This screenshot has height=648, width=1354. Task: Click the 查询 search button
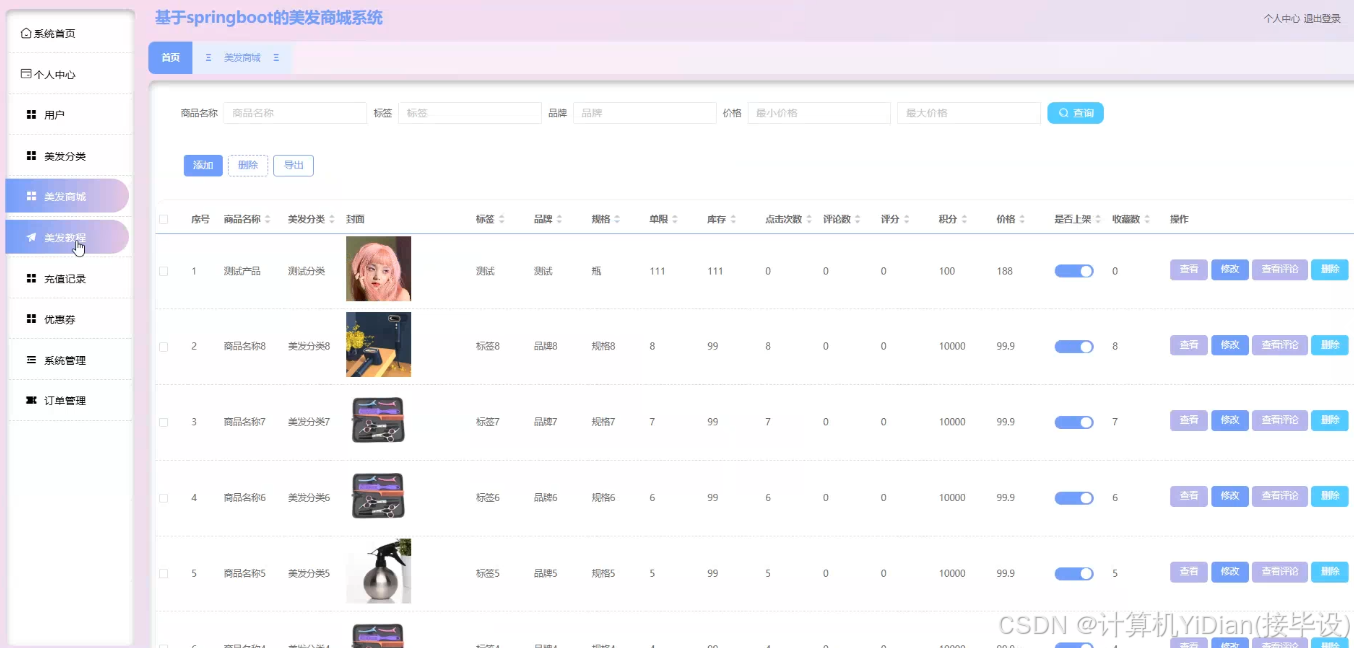[1075, 113]
